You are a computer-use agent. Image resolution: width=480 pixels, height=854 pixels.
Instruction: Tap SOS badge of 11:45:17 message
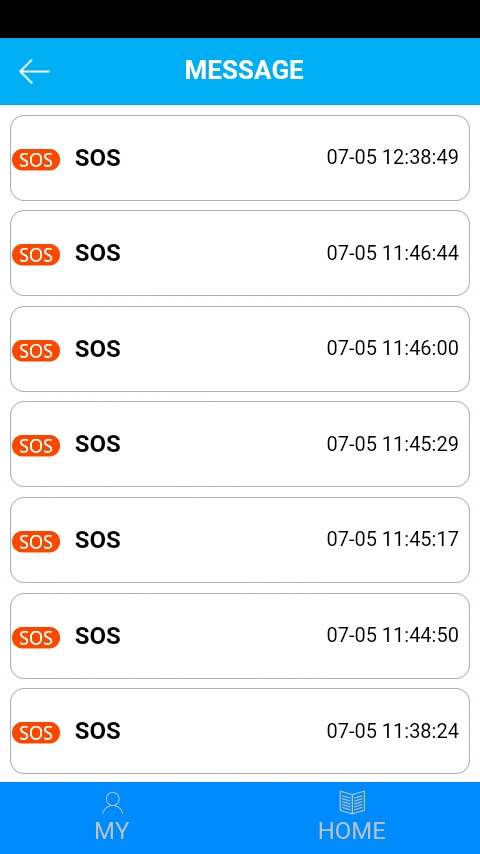pyautogui.click(x=35, y=542)
